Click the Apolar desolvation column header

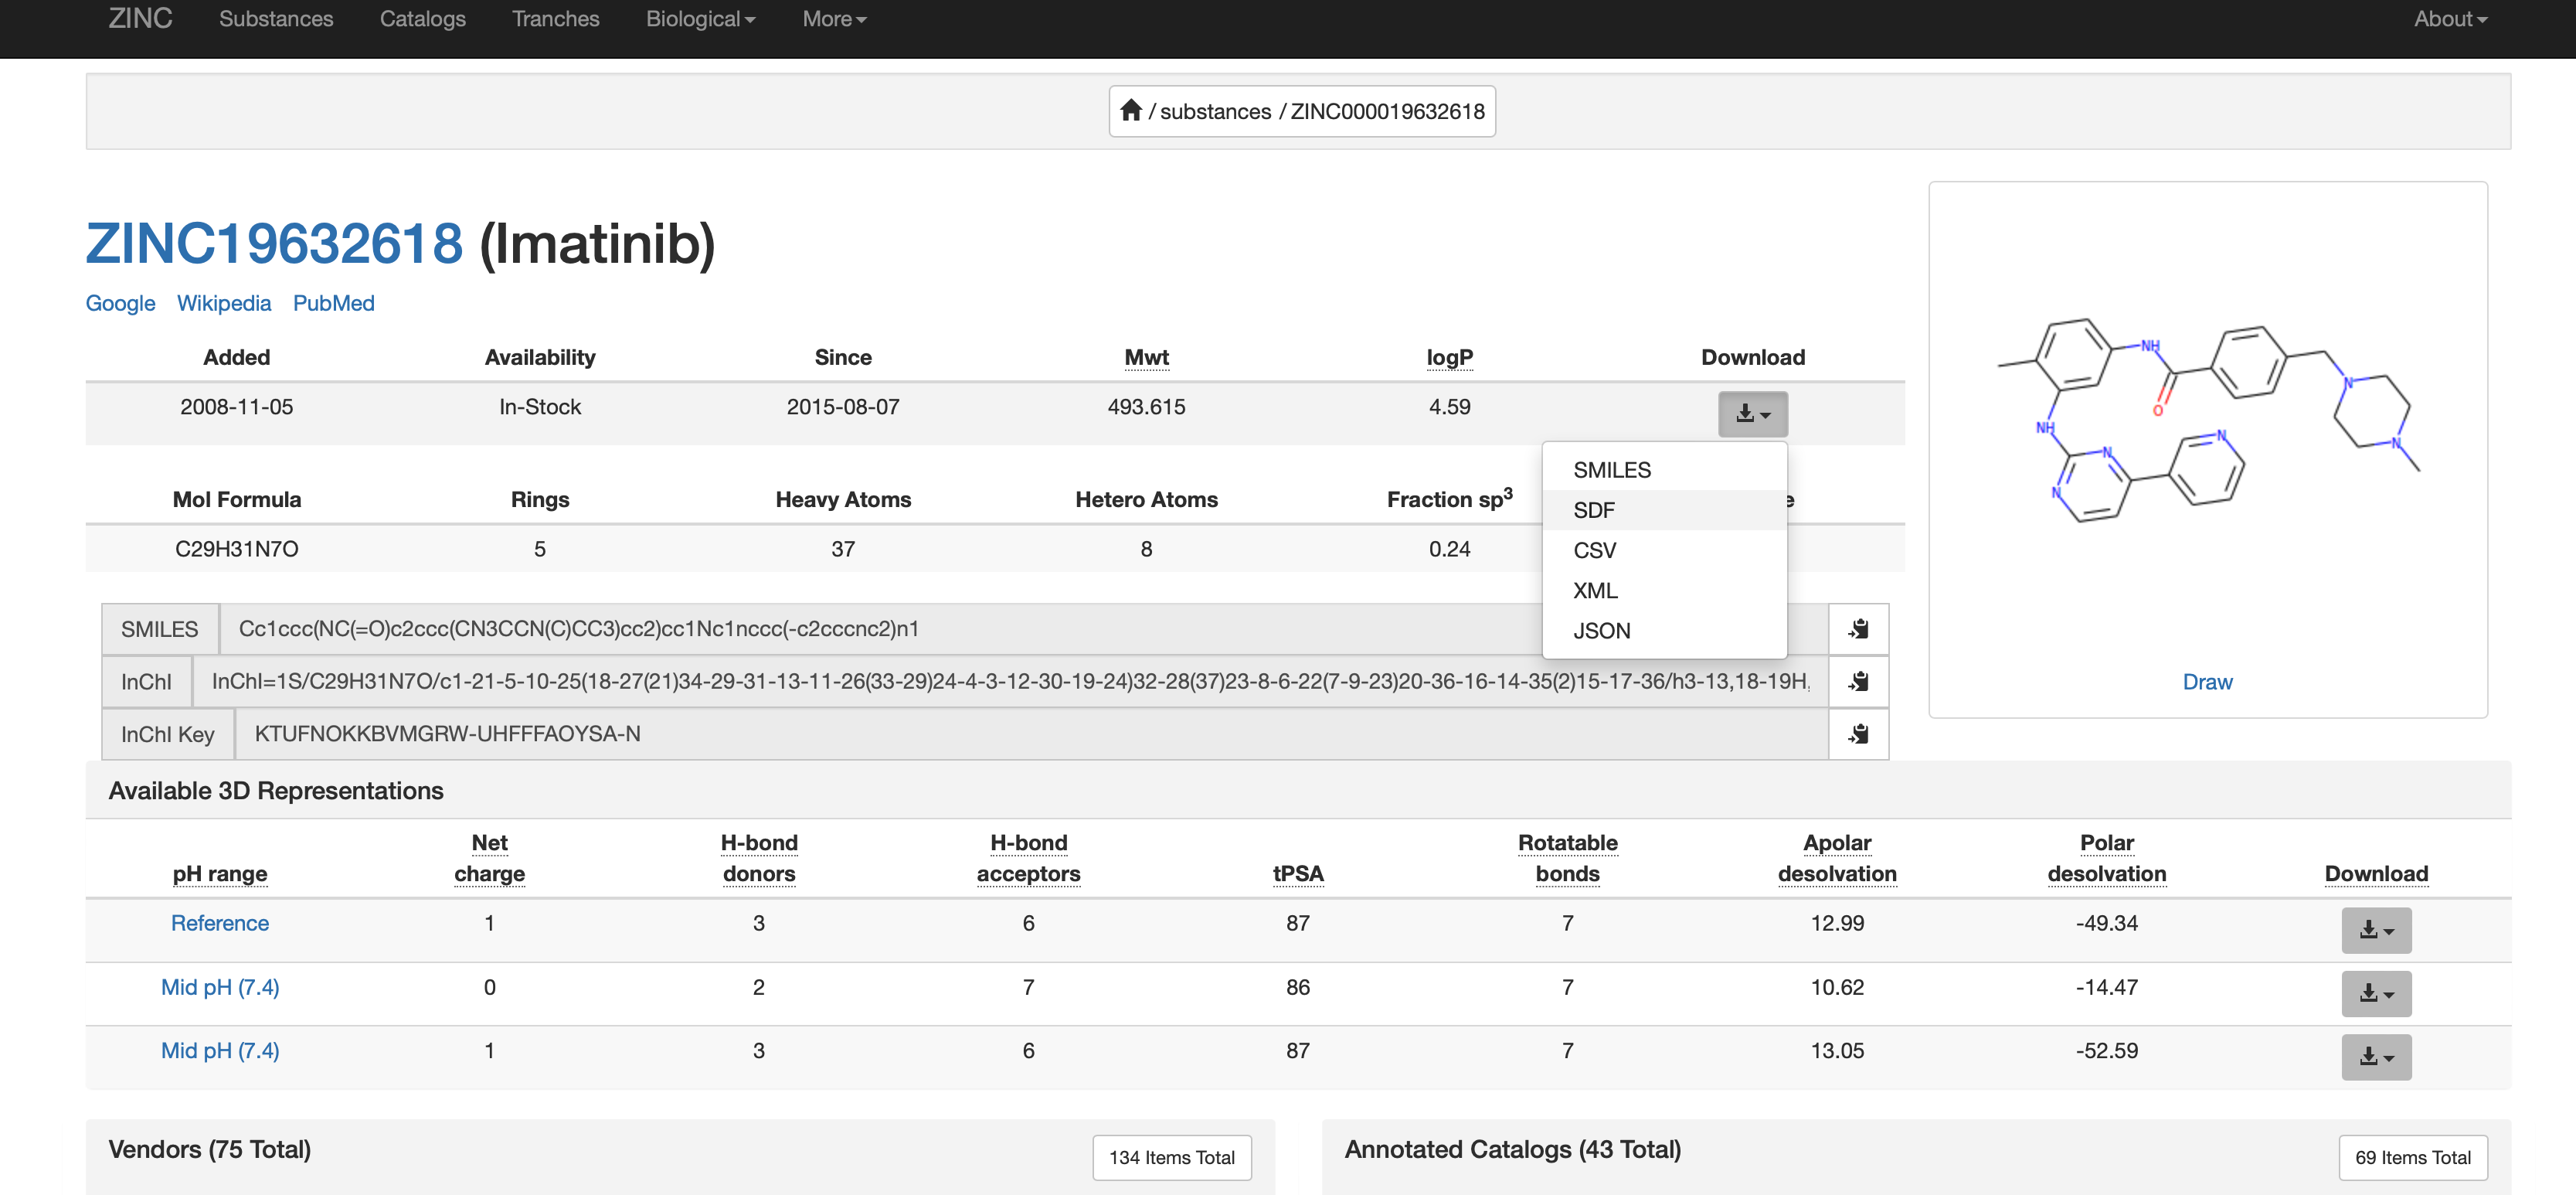(x=1837, y=858)
